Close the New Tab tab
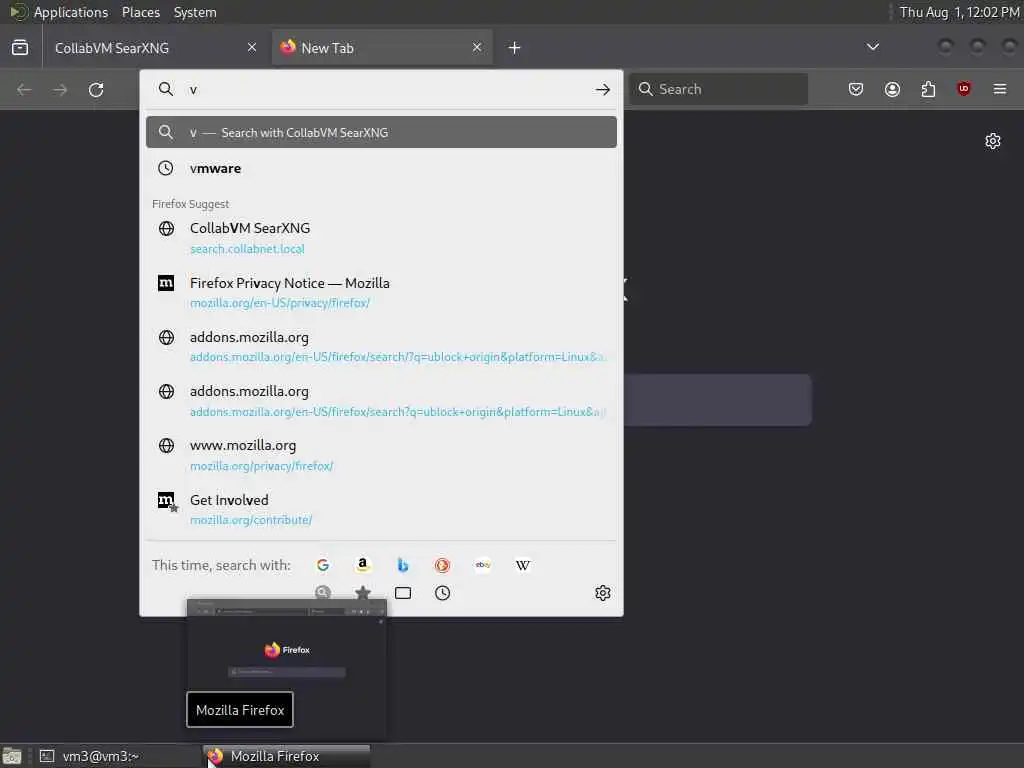This screenshot has width=1024, height=768. point(477,48)
